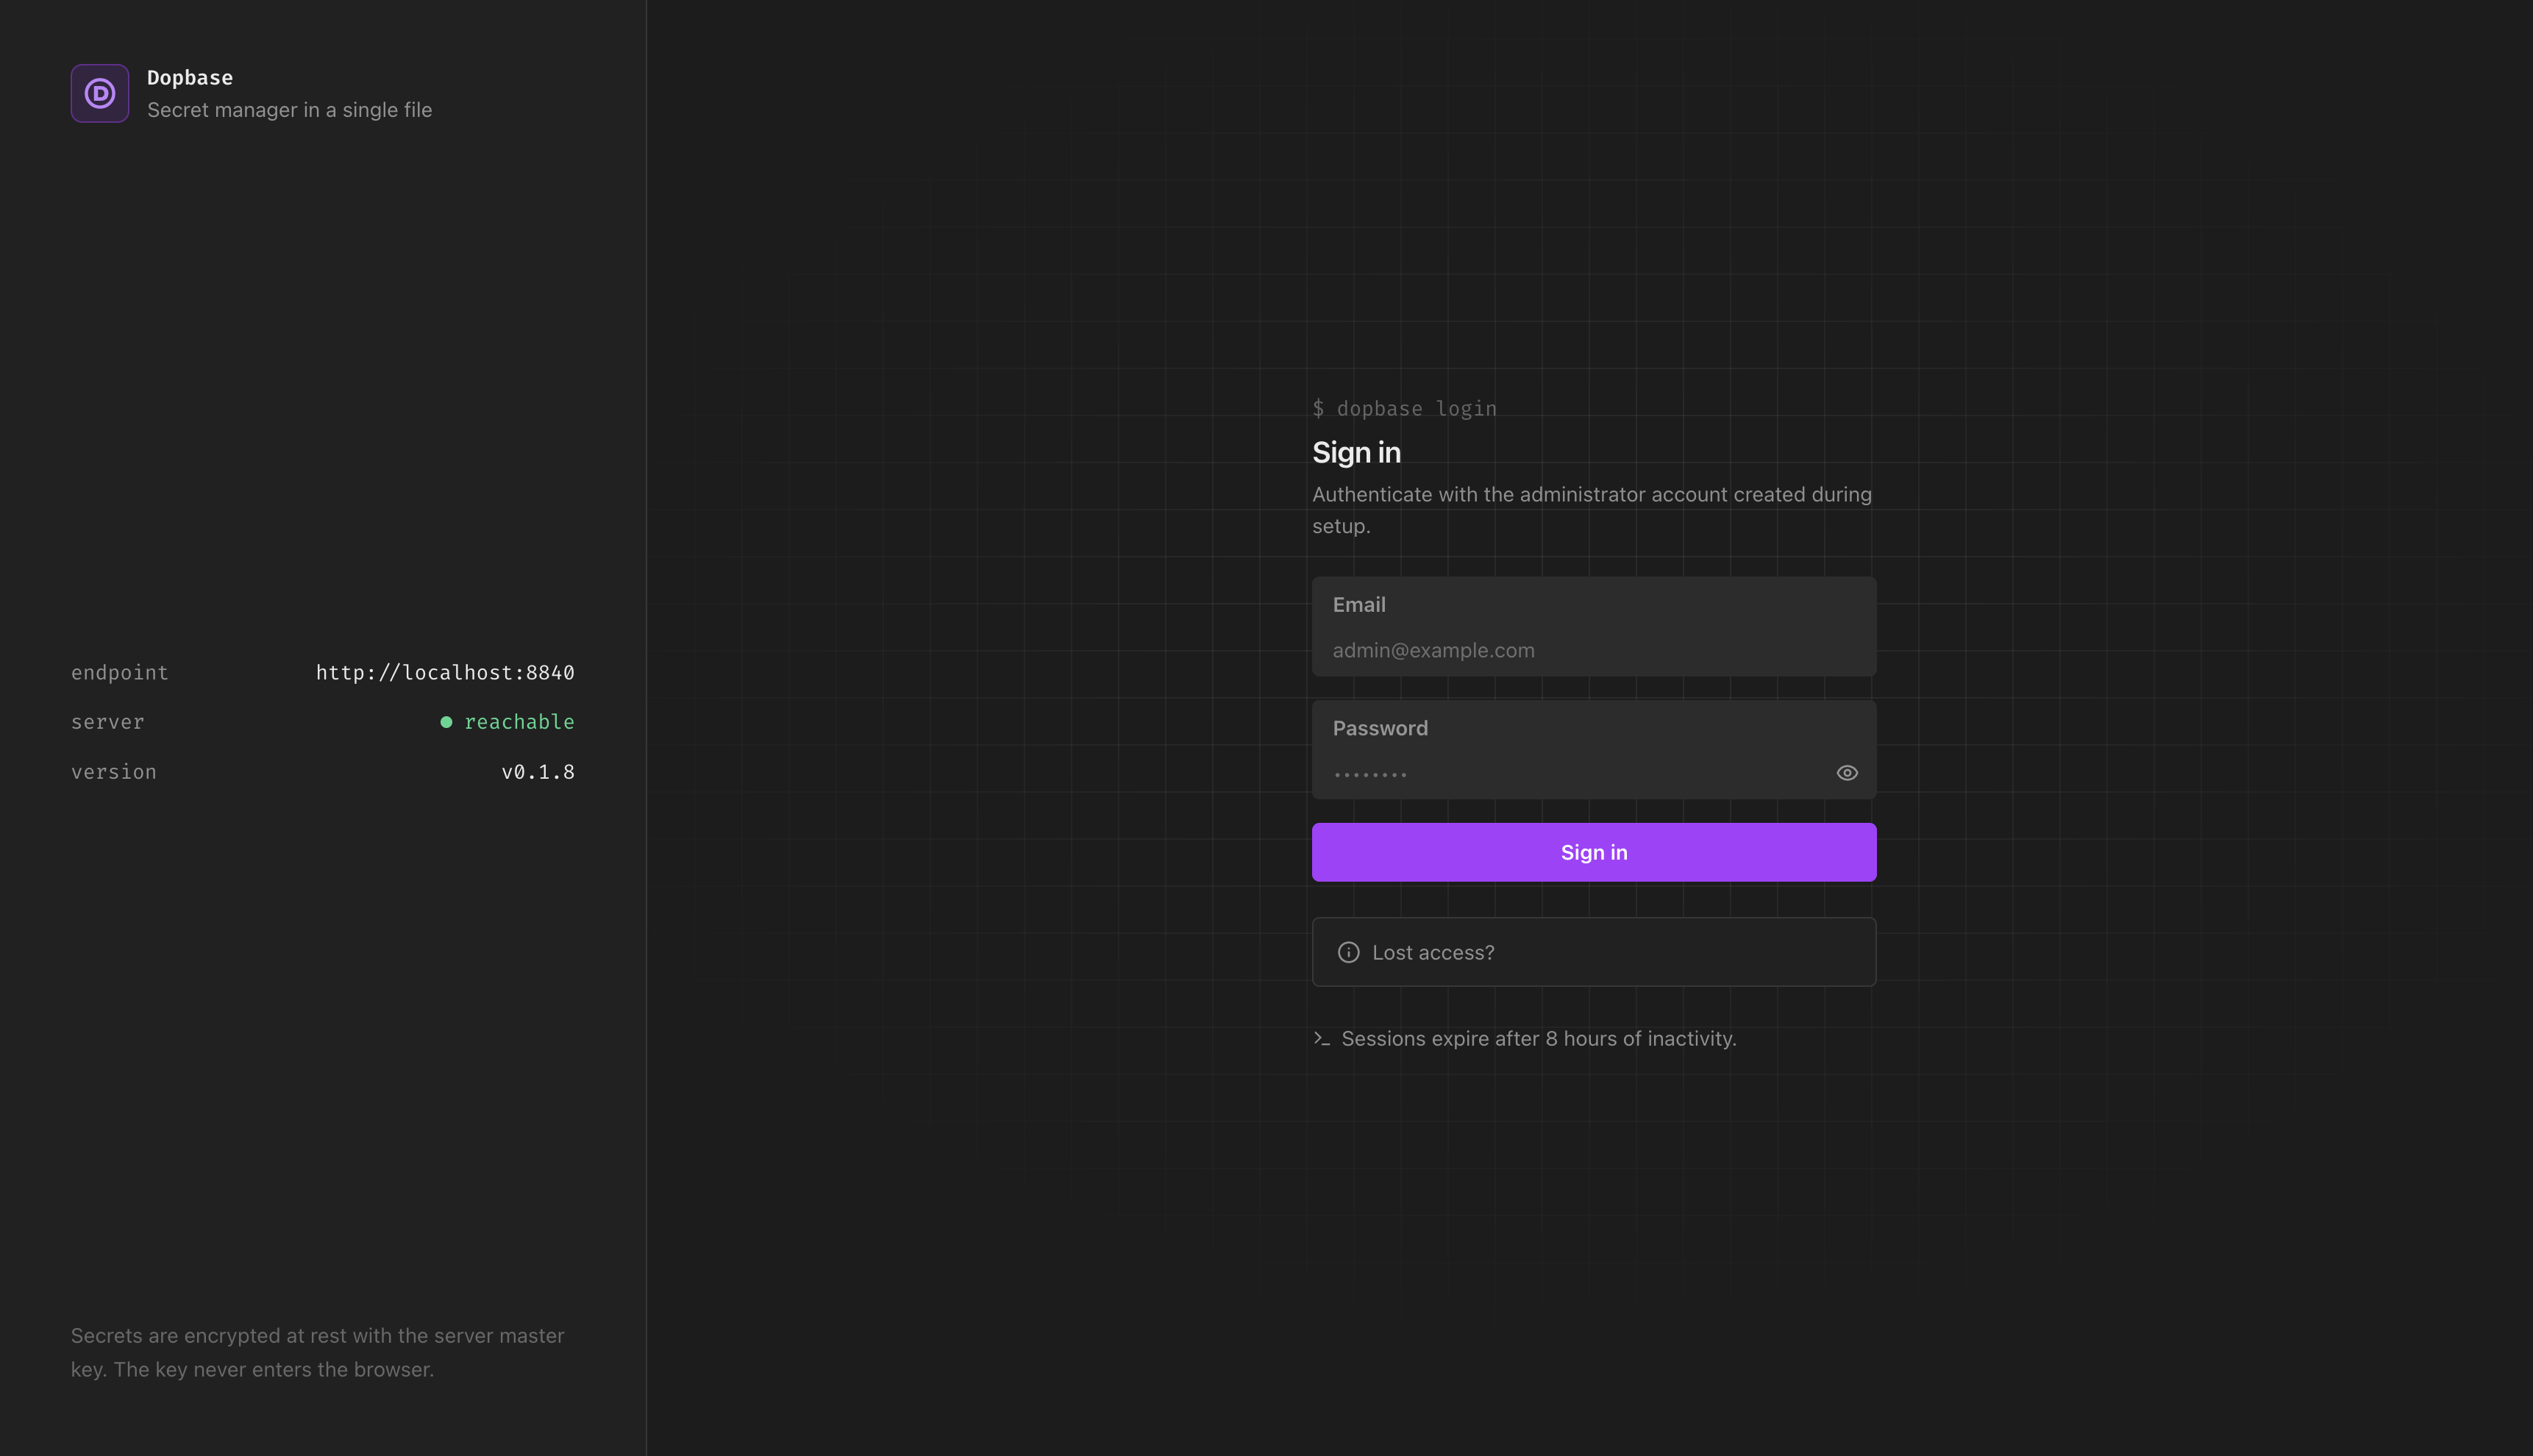Click the green reachable status dot
This screenshot has width=2533, height=1456.
pyautogui.click(x=446, y=722)
